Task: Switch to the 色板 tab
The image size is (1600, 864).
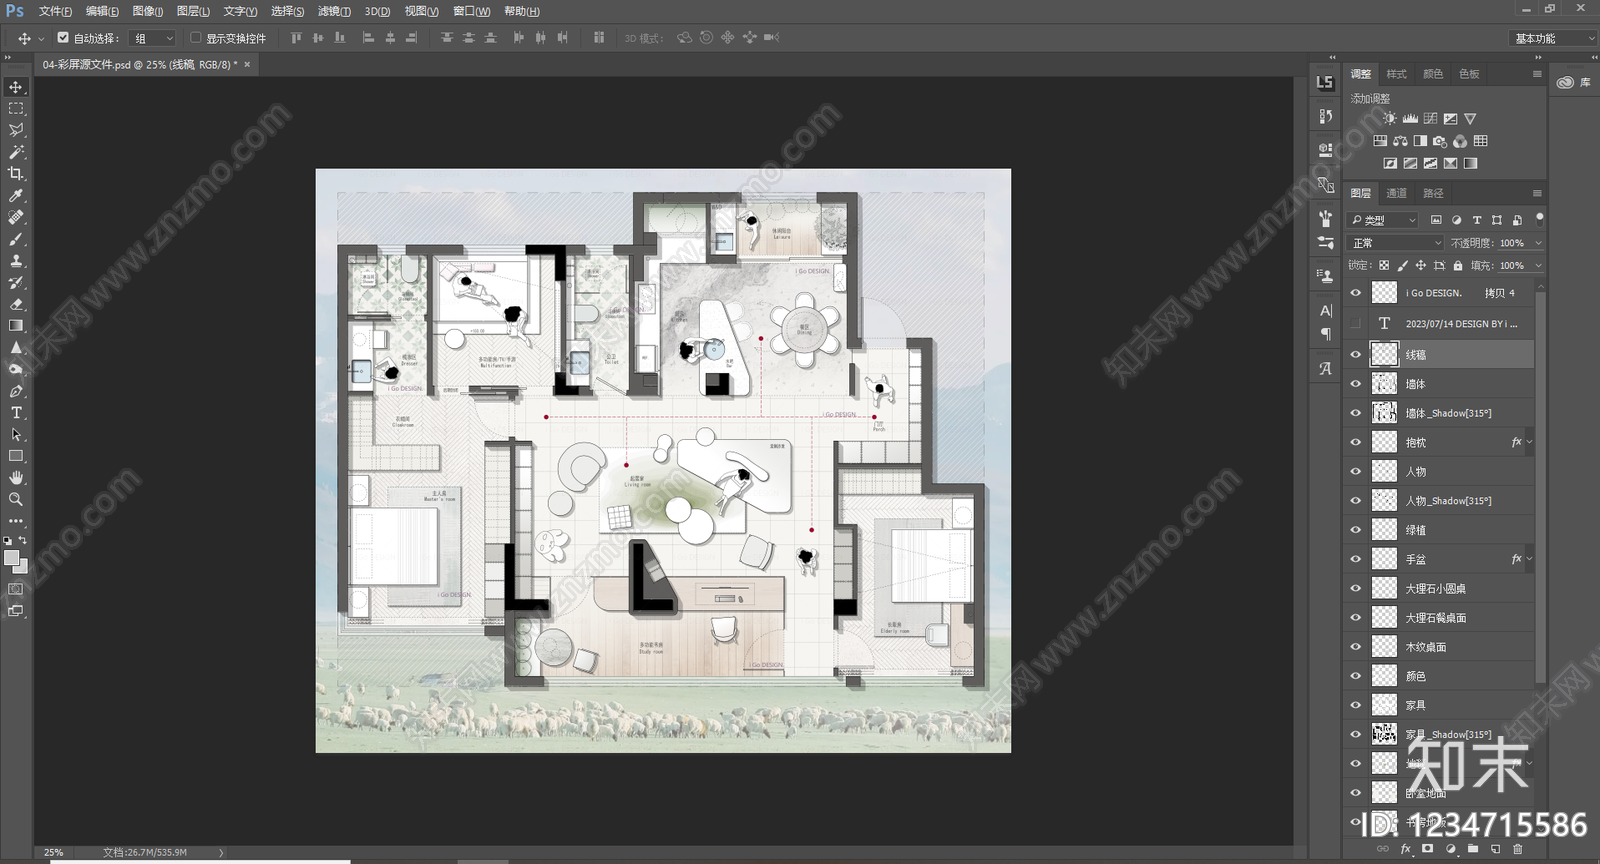Action: point(1469,74)
